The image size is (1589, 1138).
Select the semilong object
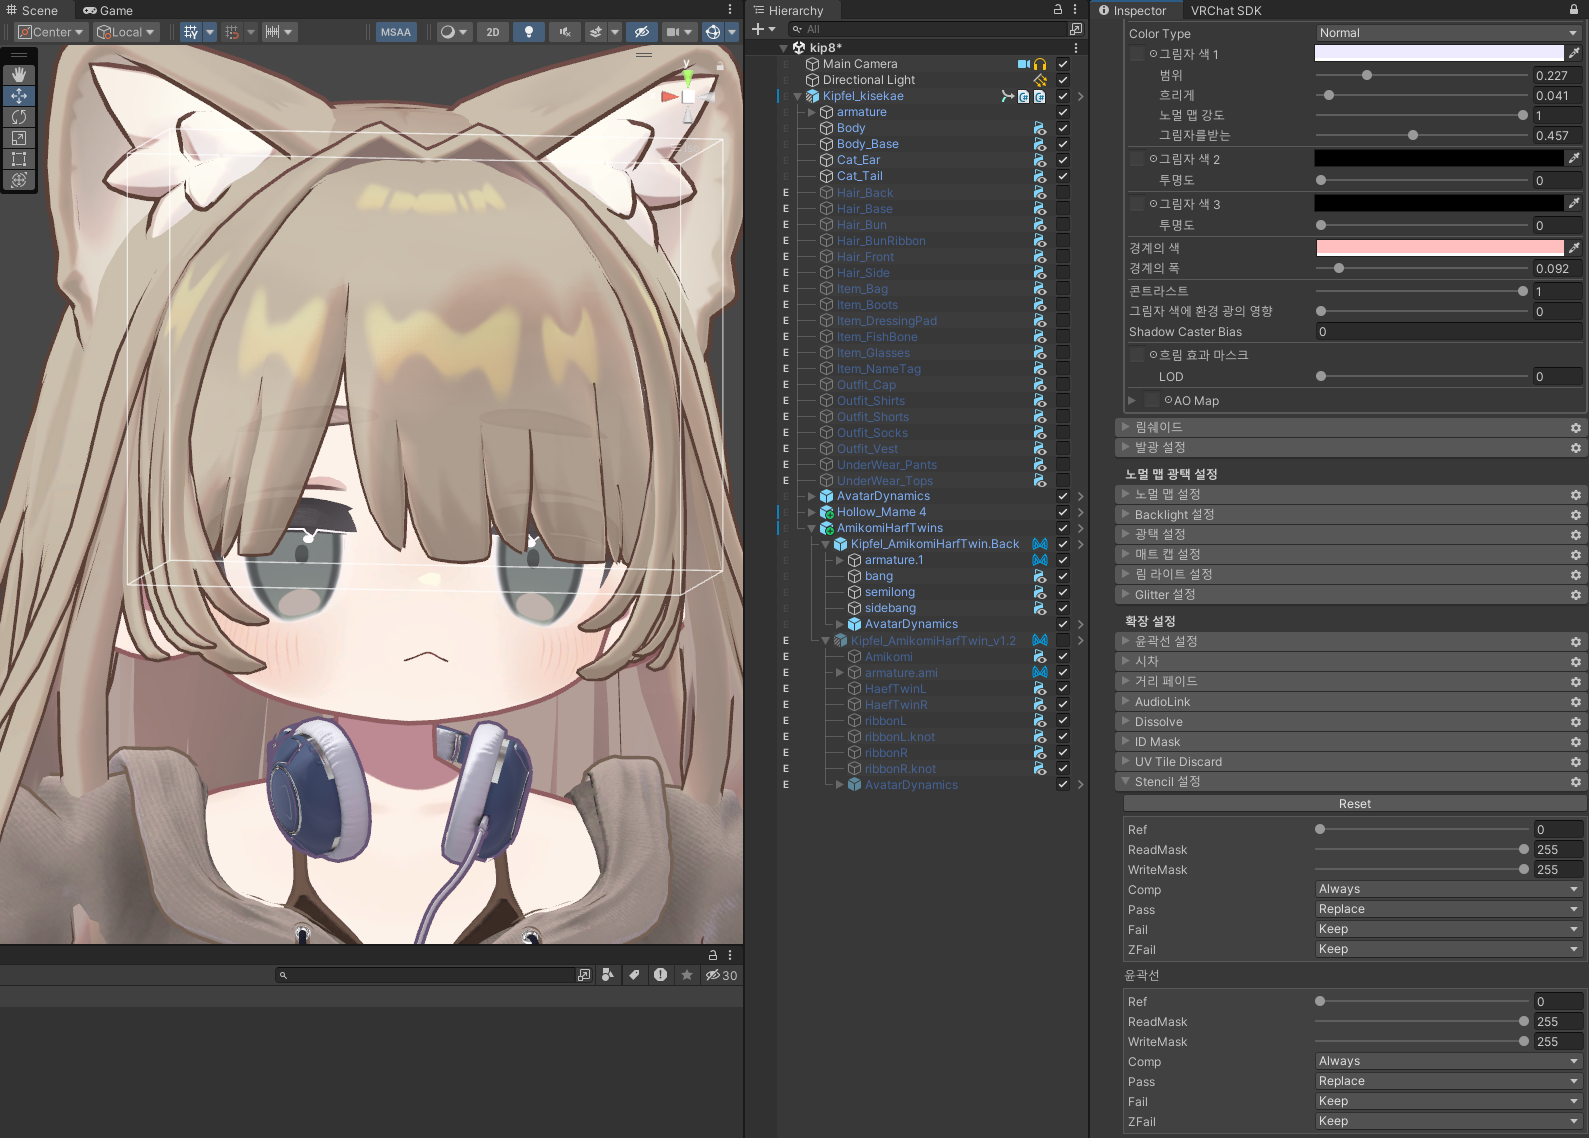click(890, 592)
